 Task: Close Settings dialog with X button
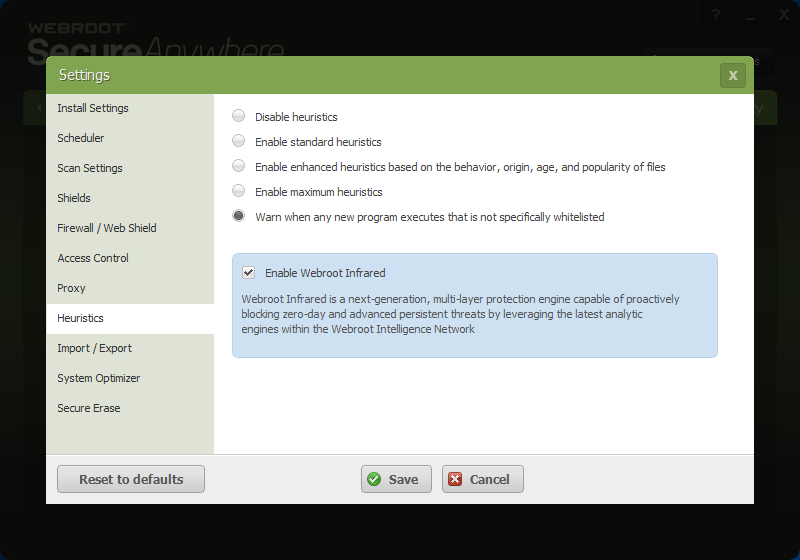[733, 75]
